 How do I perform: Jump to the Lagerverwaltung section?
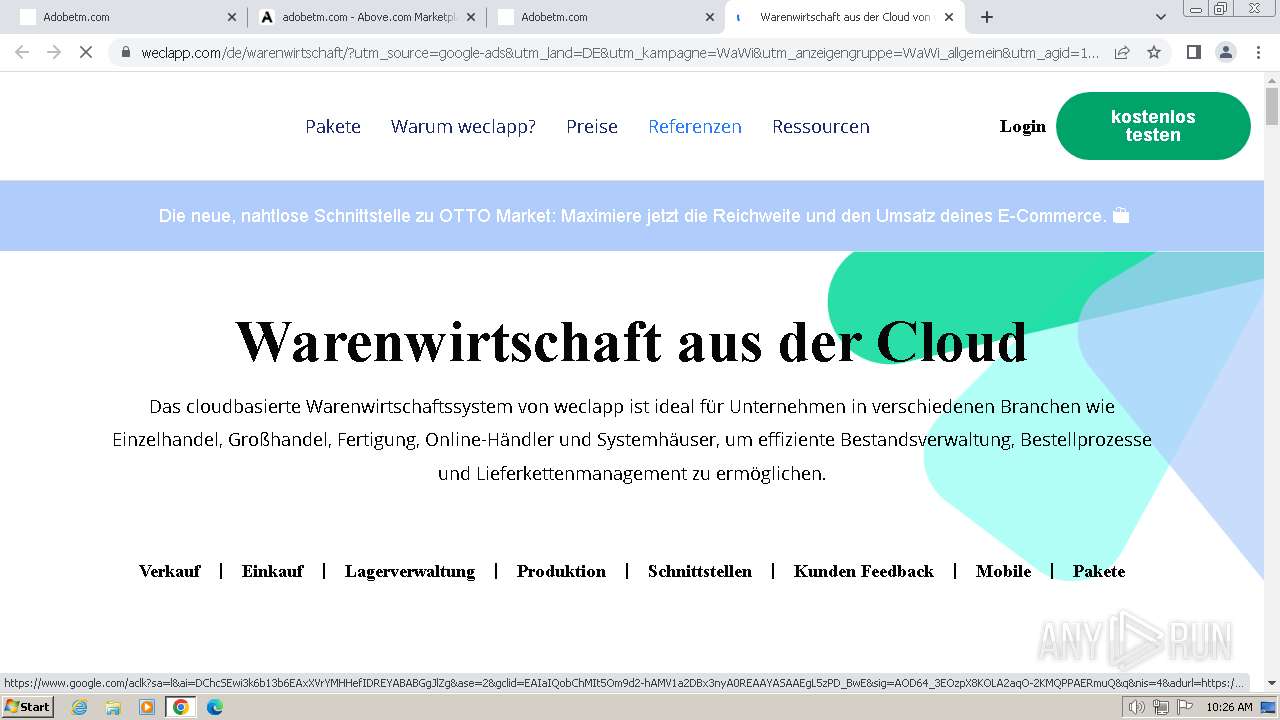coord(410,571)
